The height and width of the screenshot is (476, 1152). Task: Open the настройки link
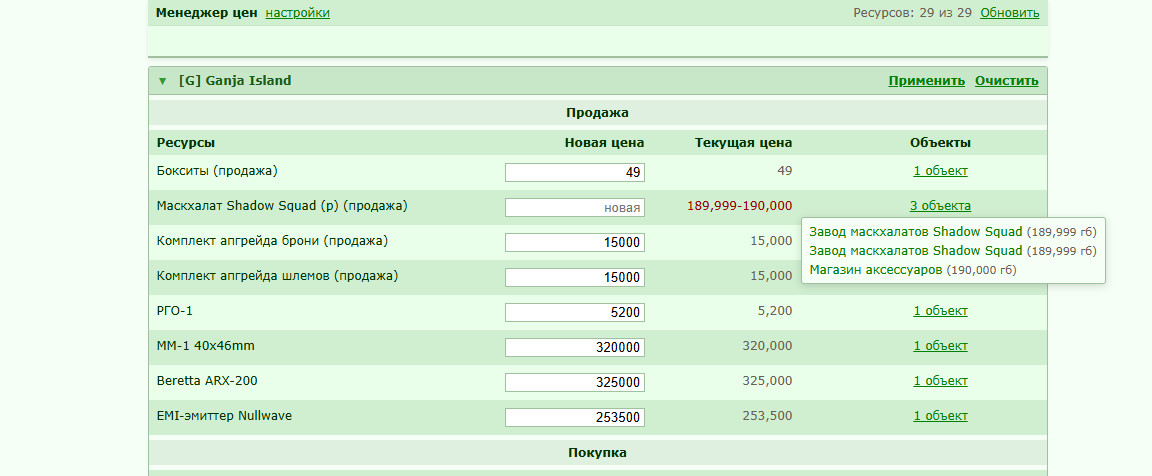(298, 12)
